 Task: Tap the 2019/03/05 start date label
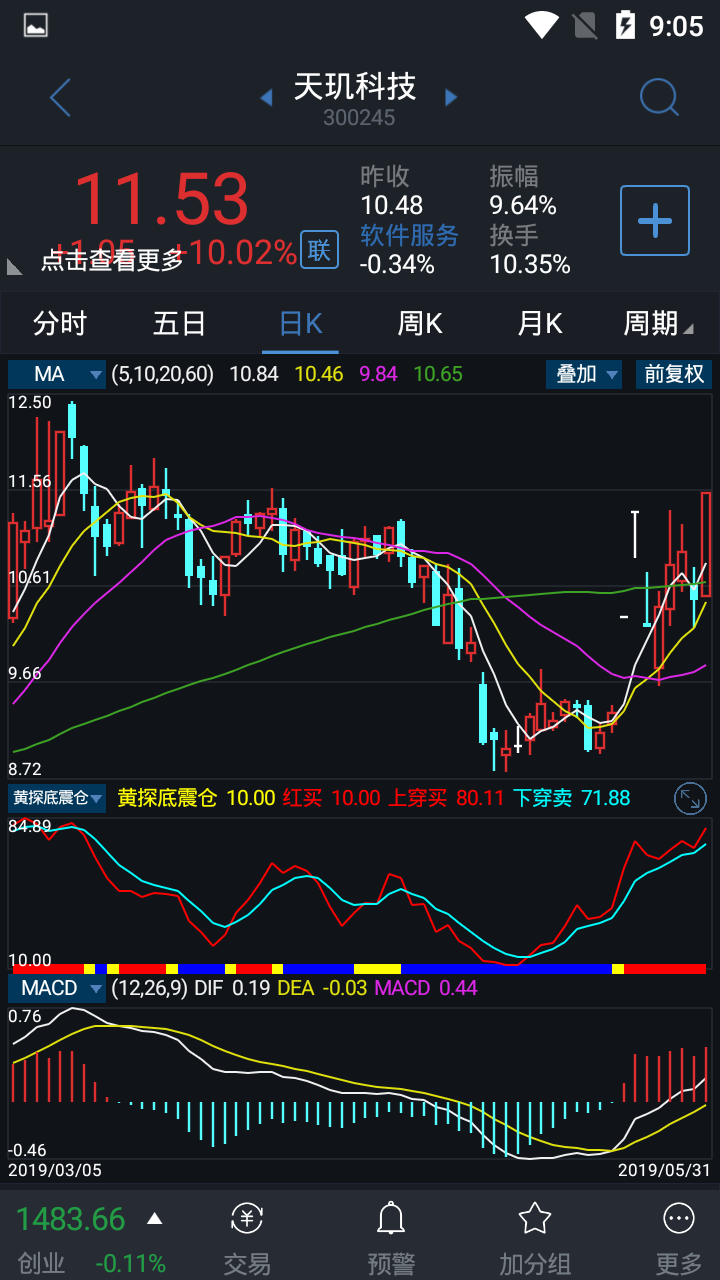[x=55, y=1169]
